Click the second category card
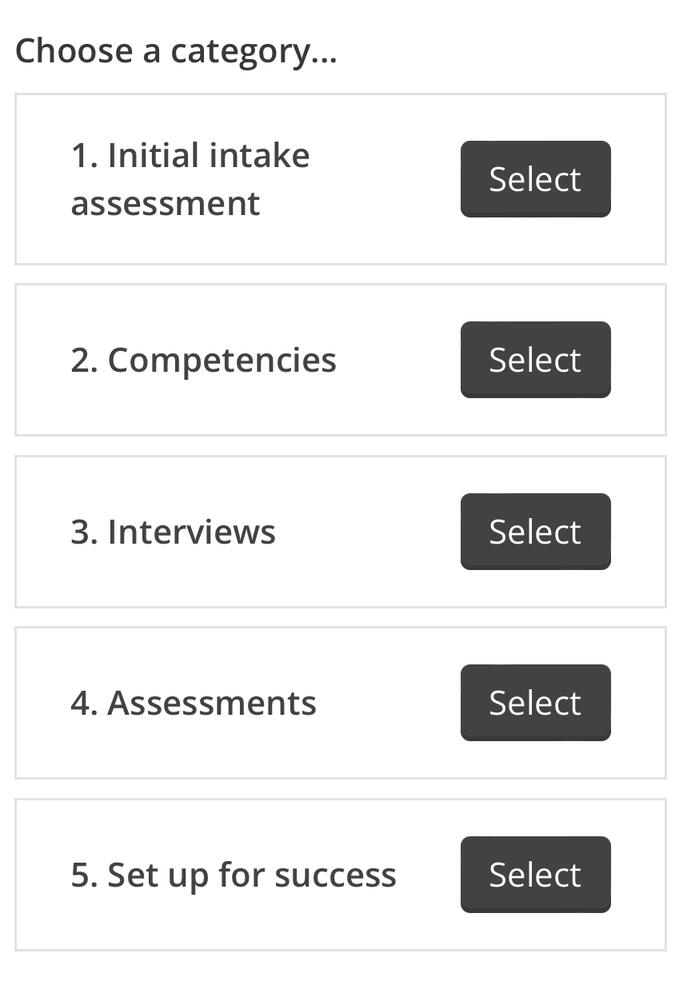Screen dimensions: 675x993 click(x=337, y=360)
